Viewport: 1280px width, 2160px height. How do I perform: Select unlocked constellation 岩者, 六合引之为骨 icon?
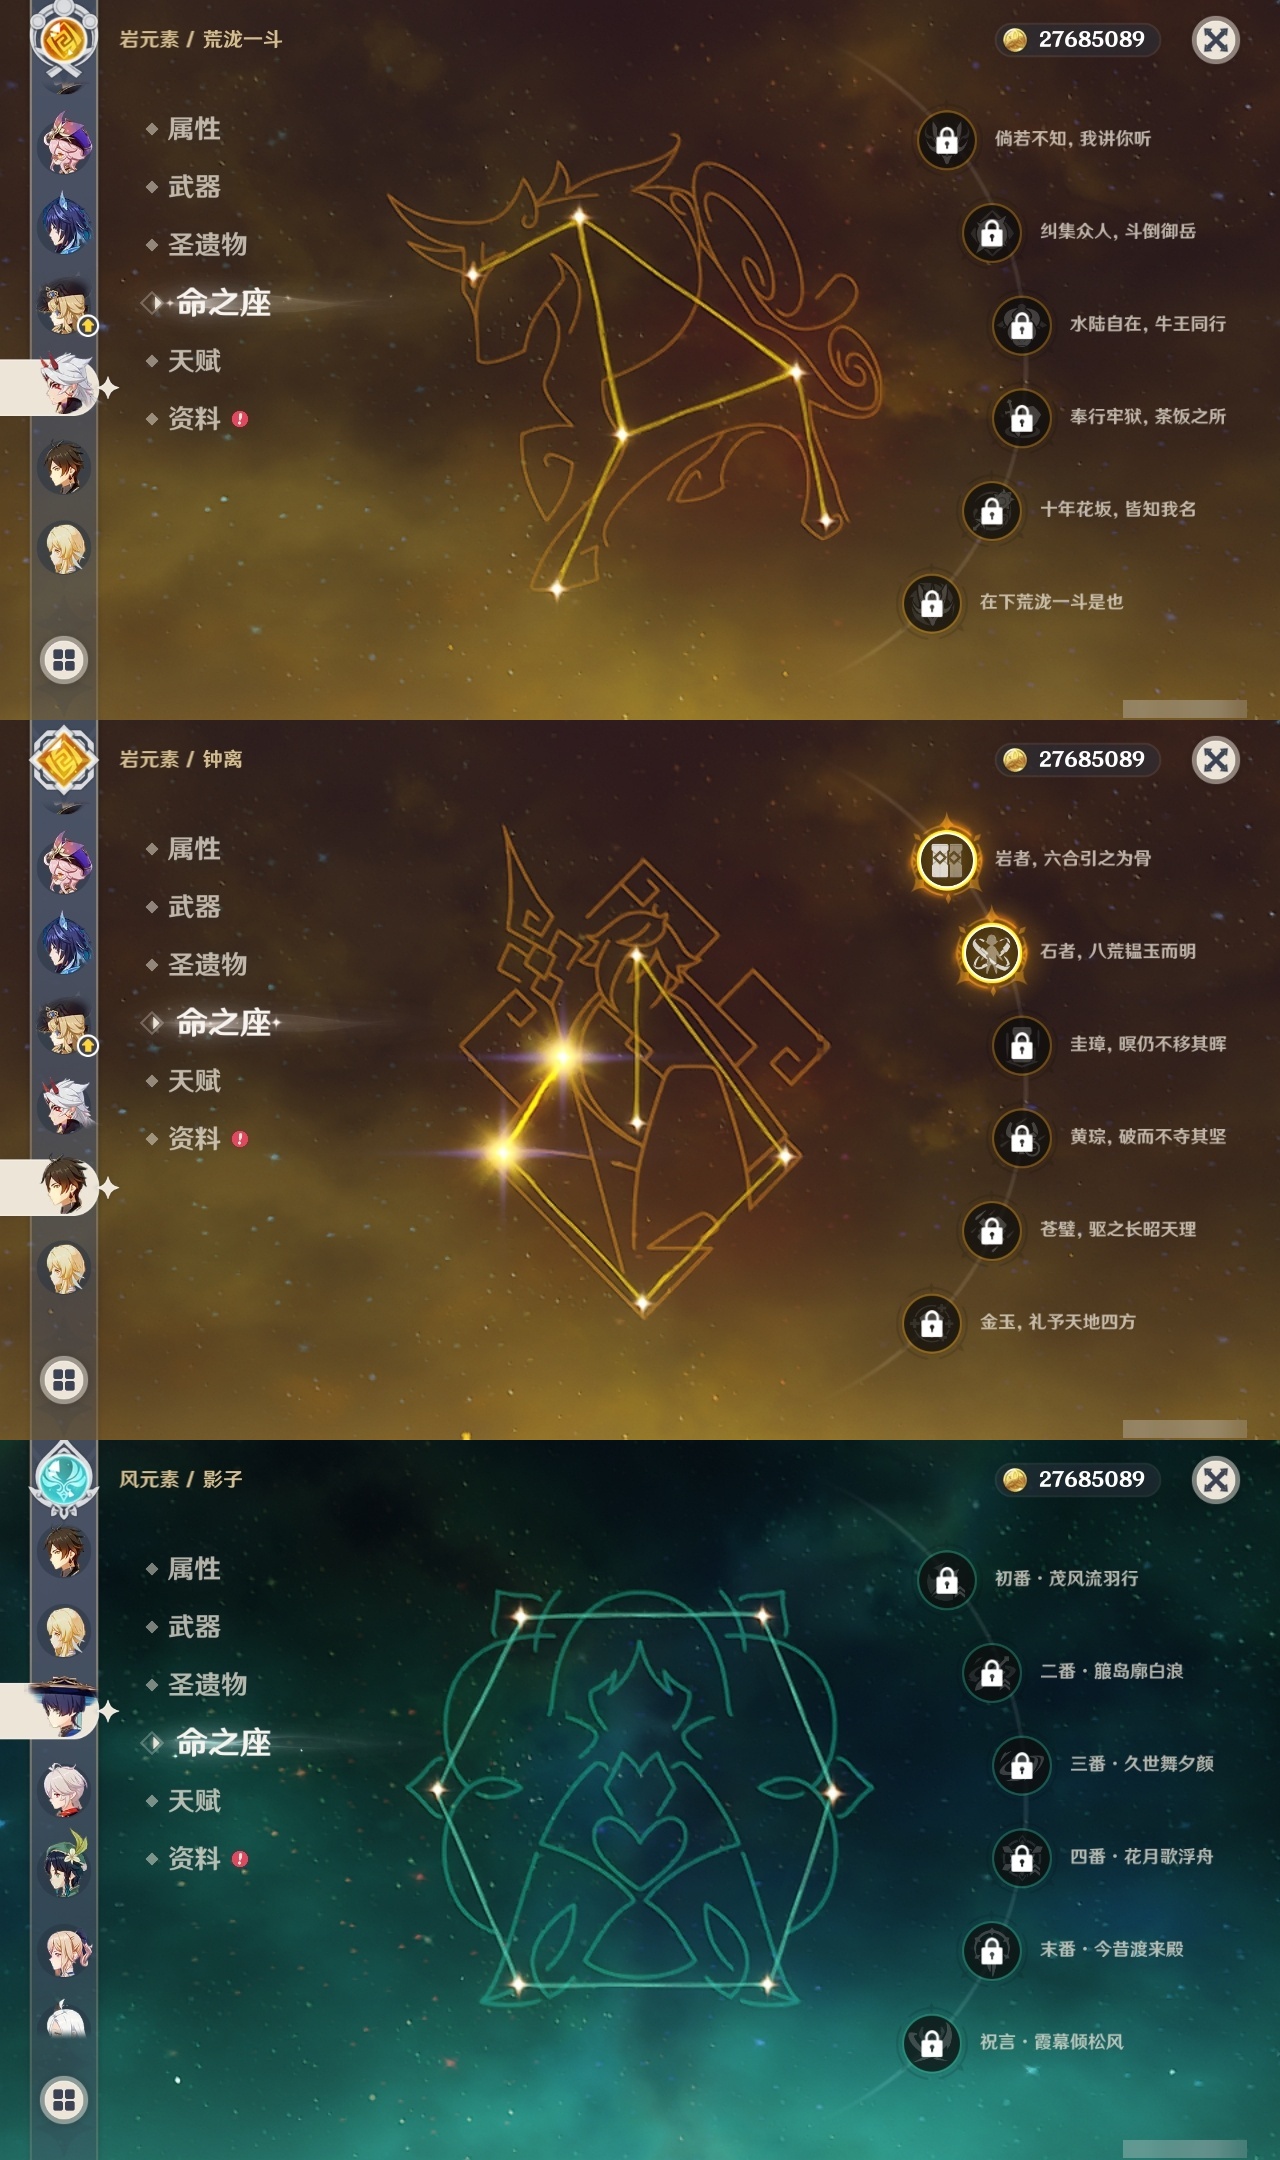point(947,858)
